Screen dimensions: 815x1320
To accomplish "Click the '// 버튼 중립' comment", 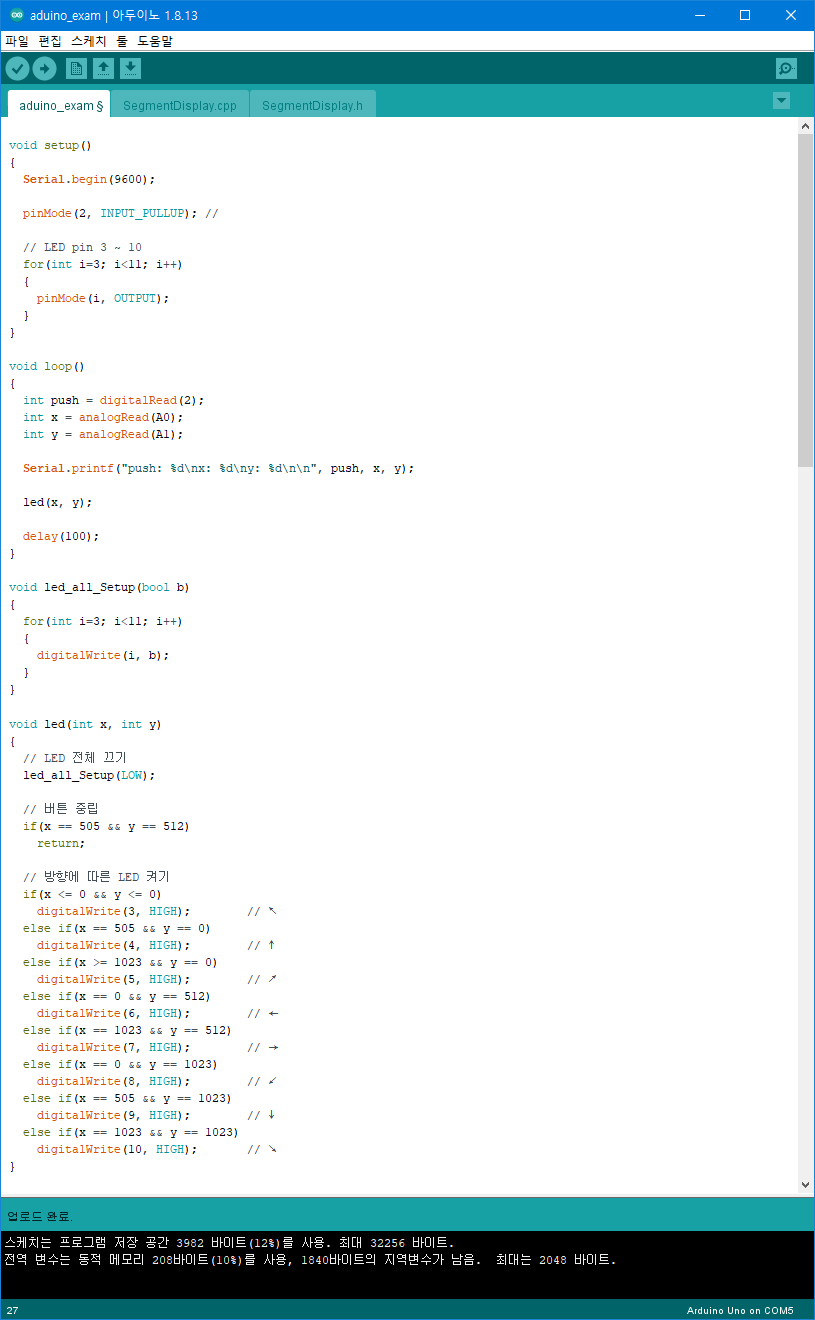I will 61,808.
